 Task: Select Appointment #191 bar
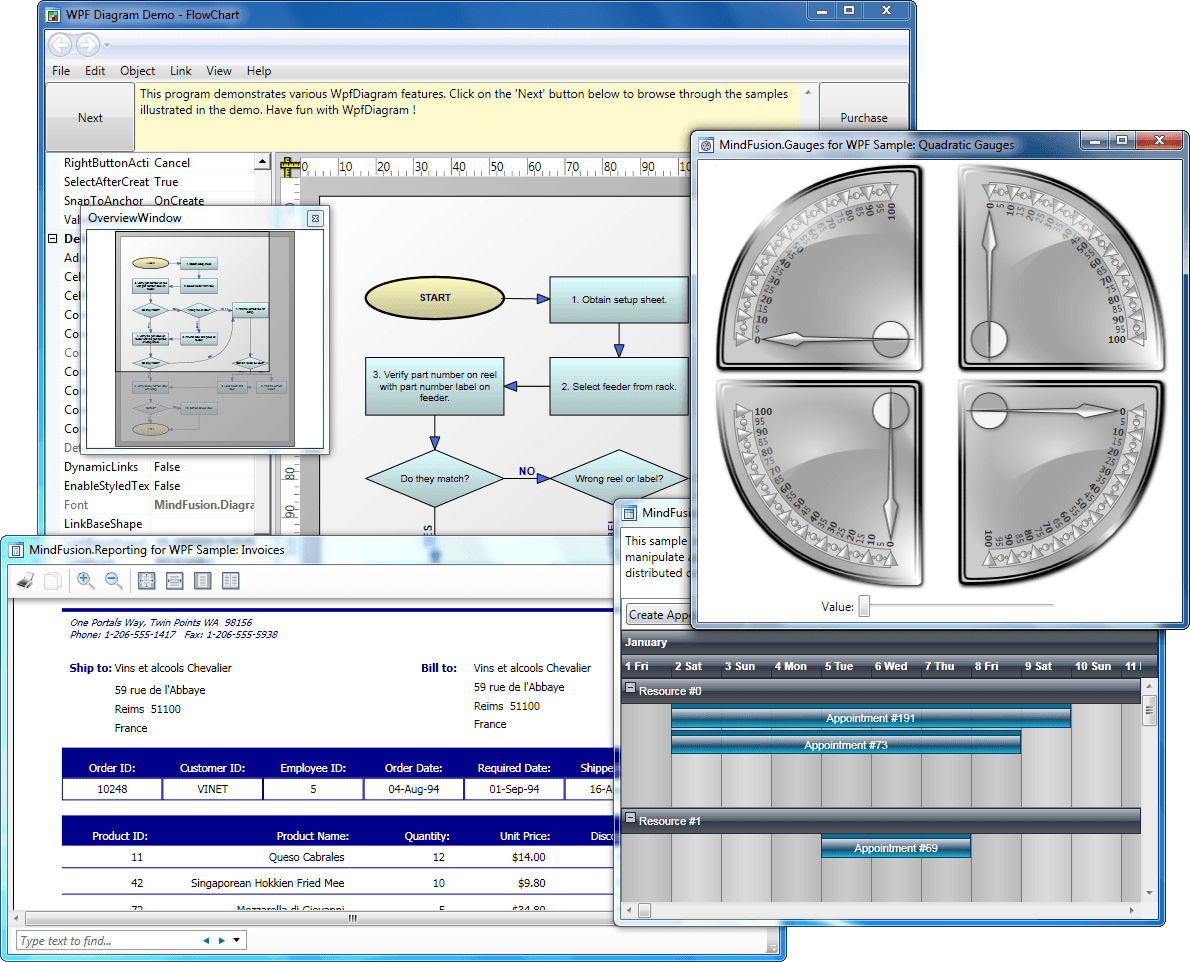click(x=870, y=718)
